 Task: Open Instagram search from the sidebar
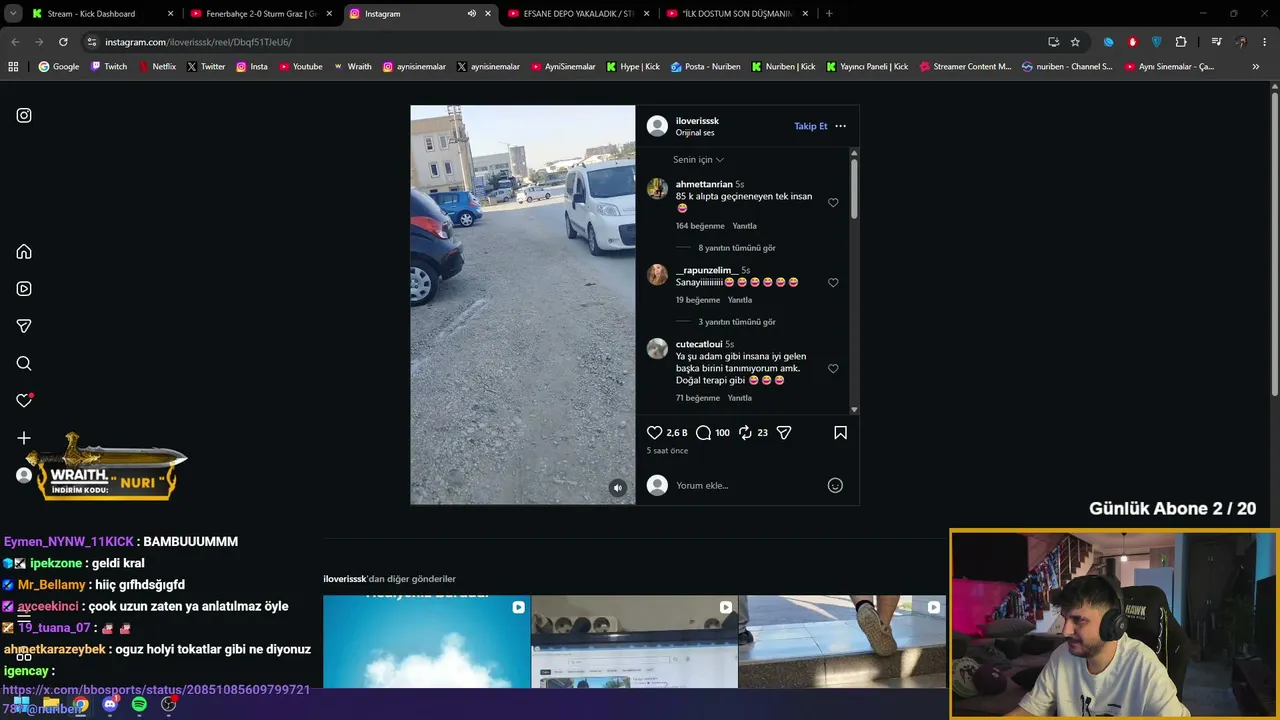click(x=24, y=364)
